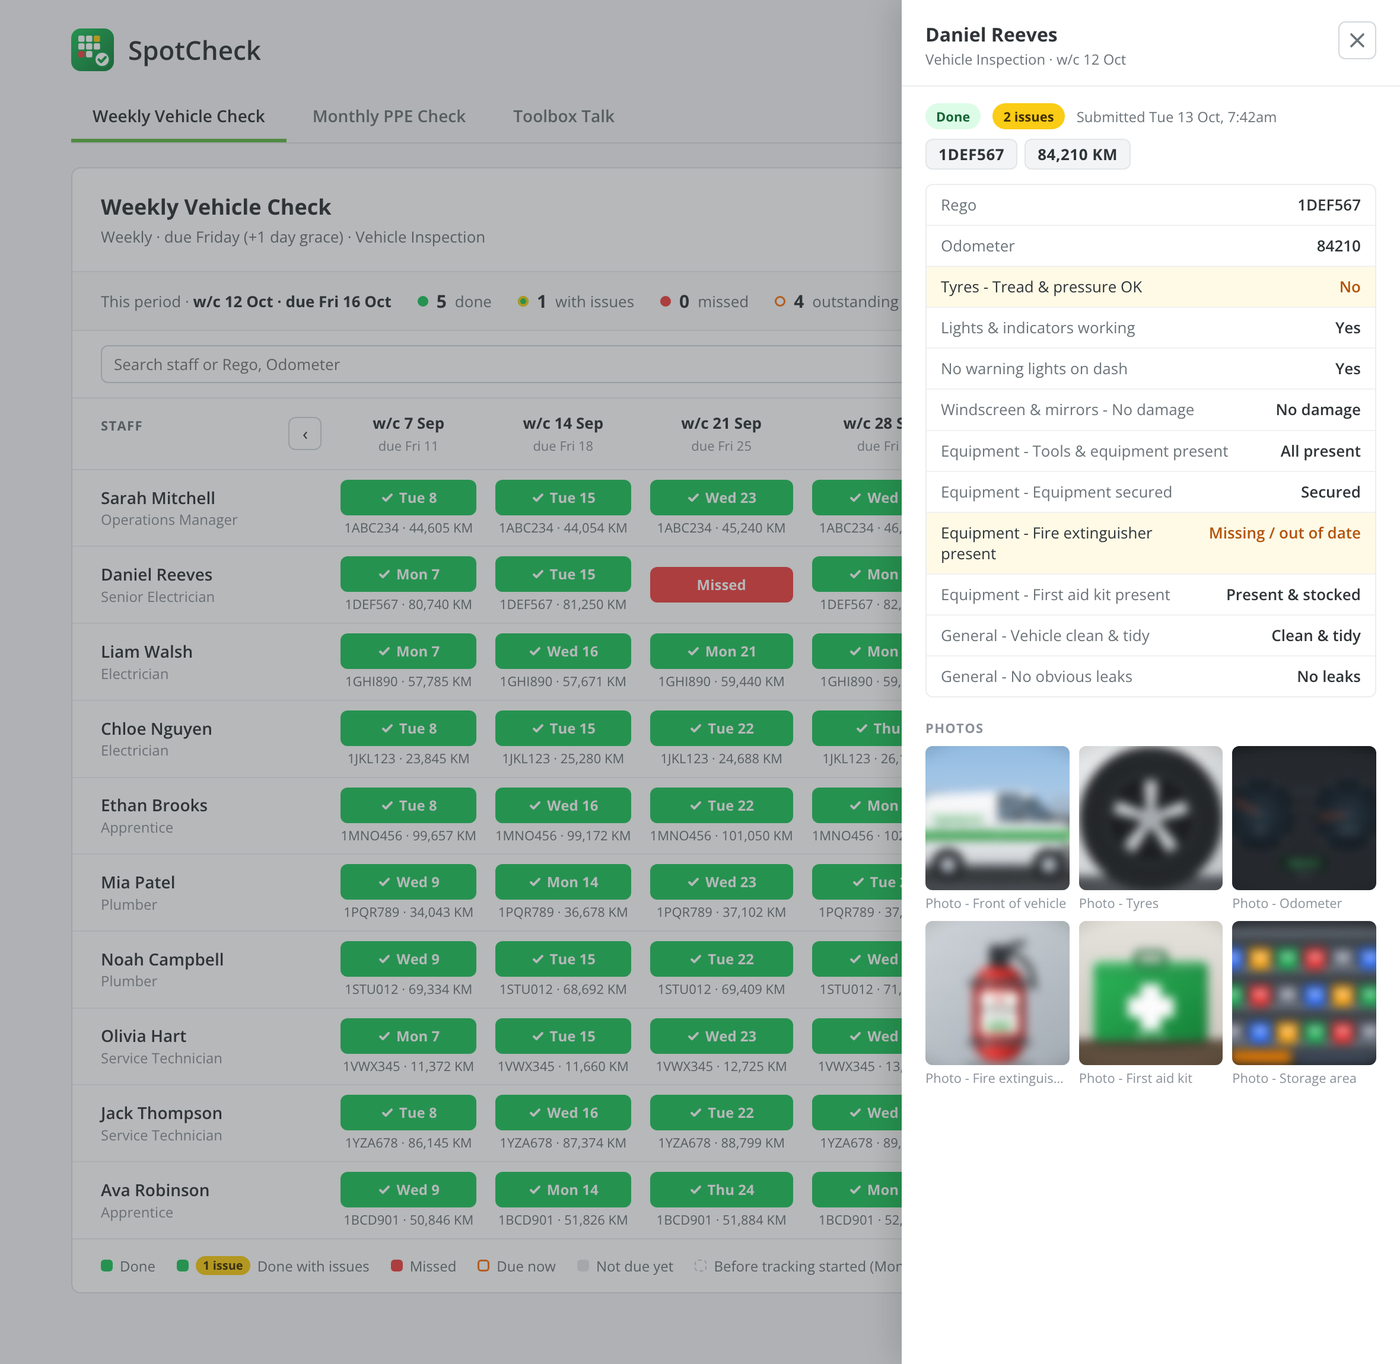Click Olivia Hart's name in the staff list
This screenshot has width=1400, height=1364.
point(143,1036)
